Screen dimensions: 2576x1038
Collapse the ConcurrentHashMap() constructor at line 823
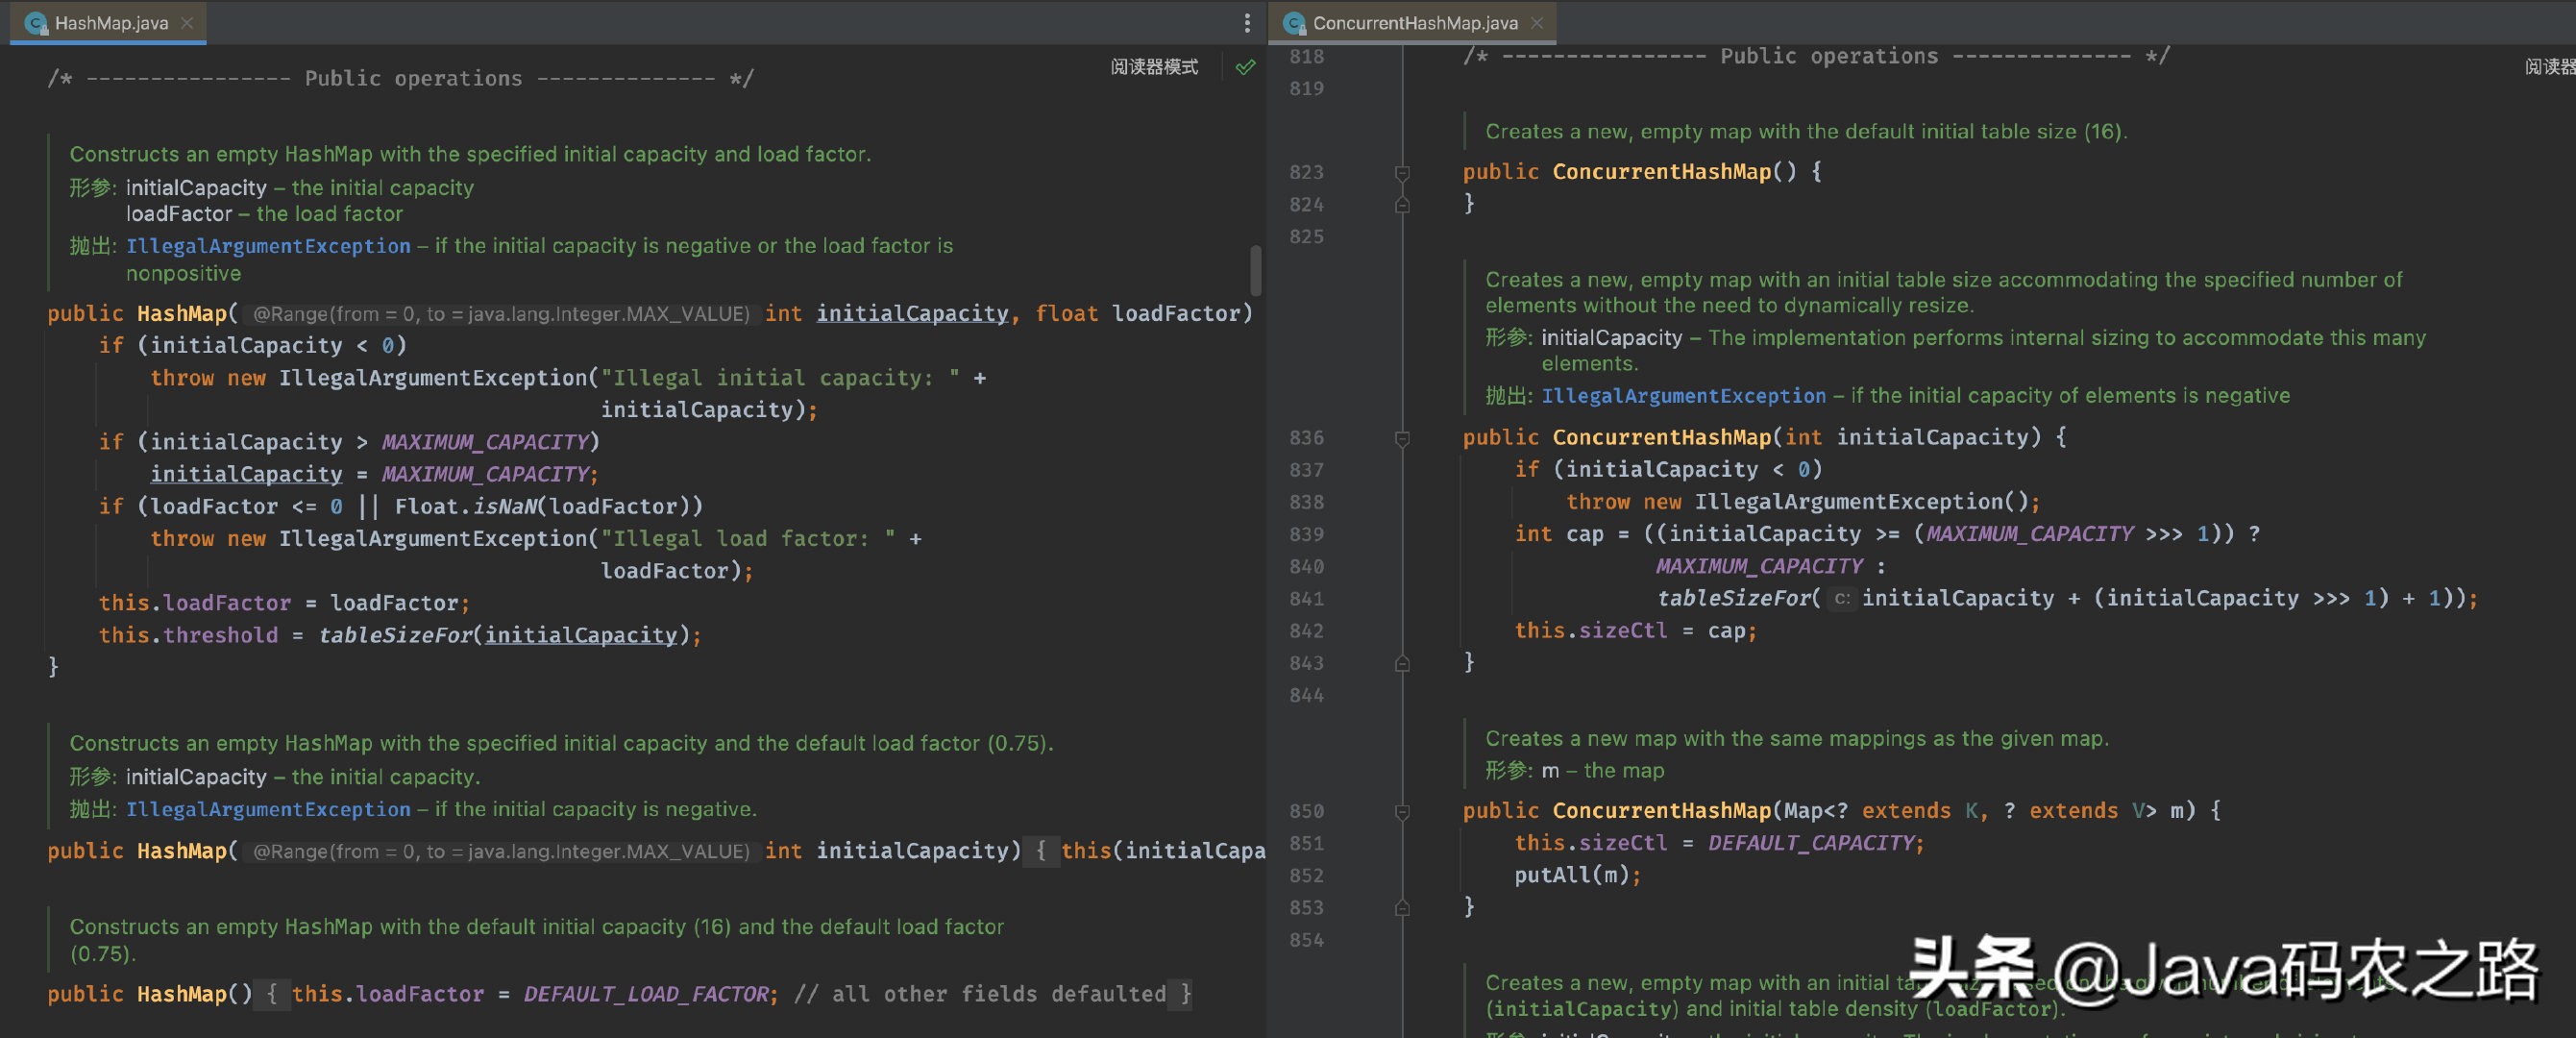(x=1402, y=173)
